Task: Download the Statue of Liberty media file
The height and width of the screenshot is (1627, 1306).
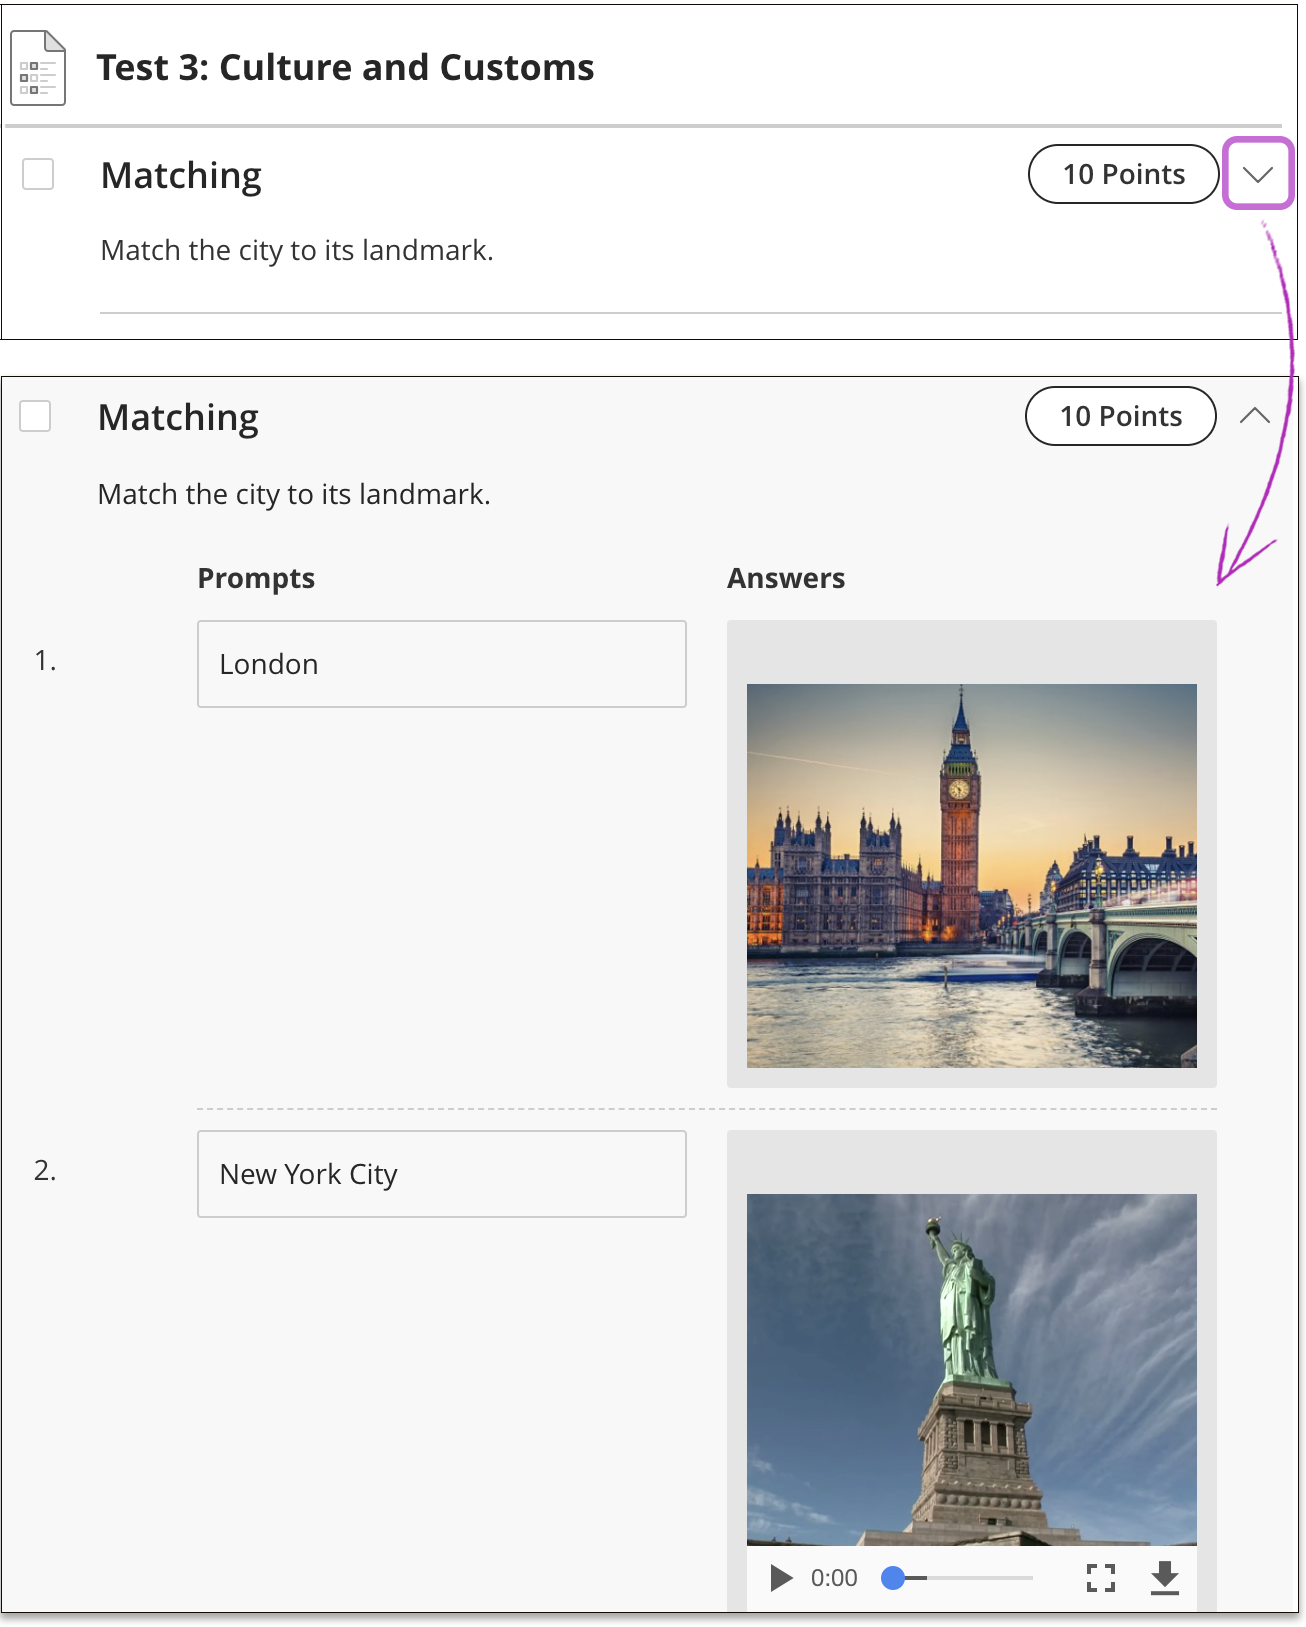Action: point(1165,1578)
